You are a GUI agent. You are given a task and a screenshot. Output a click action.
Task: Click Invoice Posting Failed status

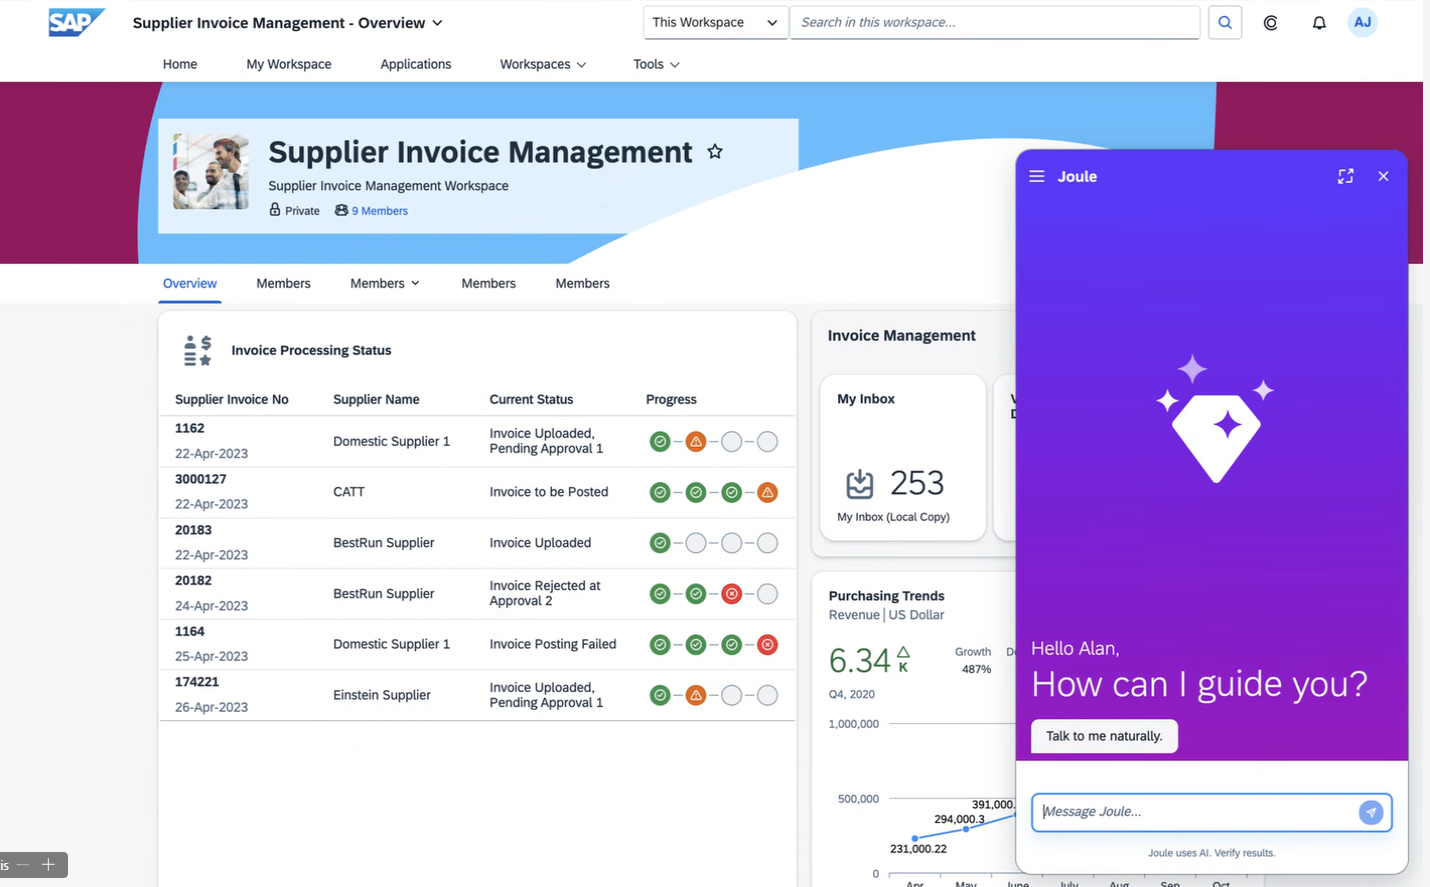pos(553,644)
